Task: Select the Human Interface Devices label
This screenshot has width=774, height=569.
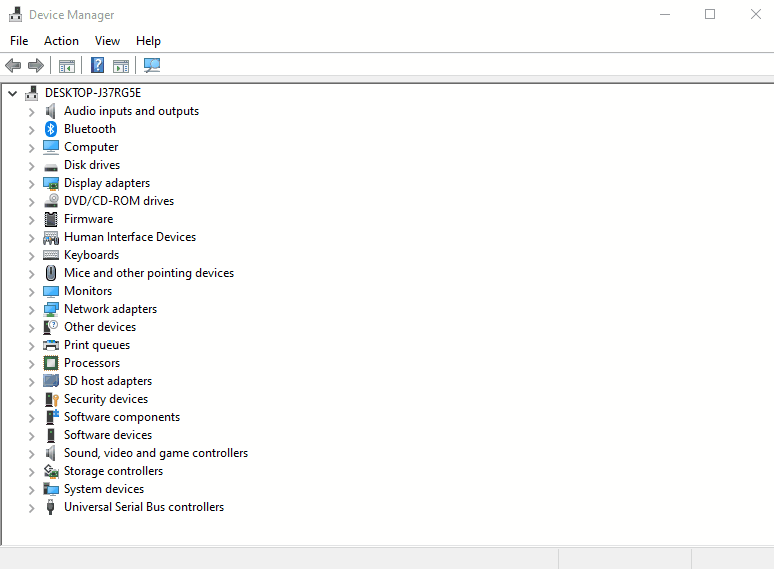Action: click(x=130, y=237)
